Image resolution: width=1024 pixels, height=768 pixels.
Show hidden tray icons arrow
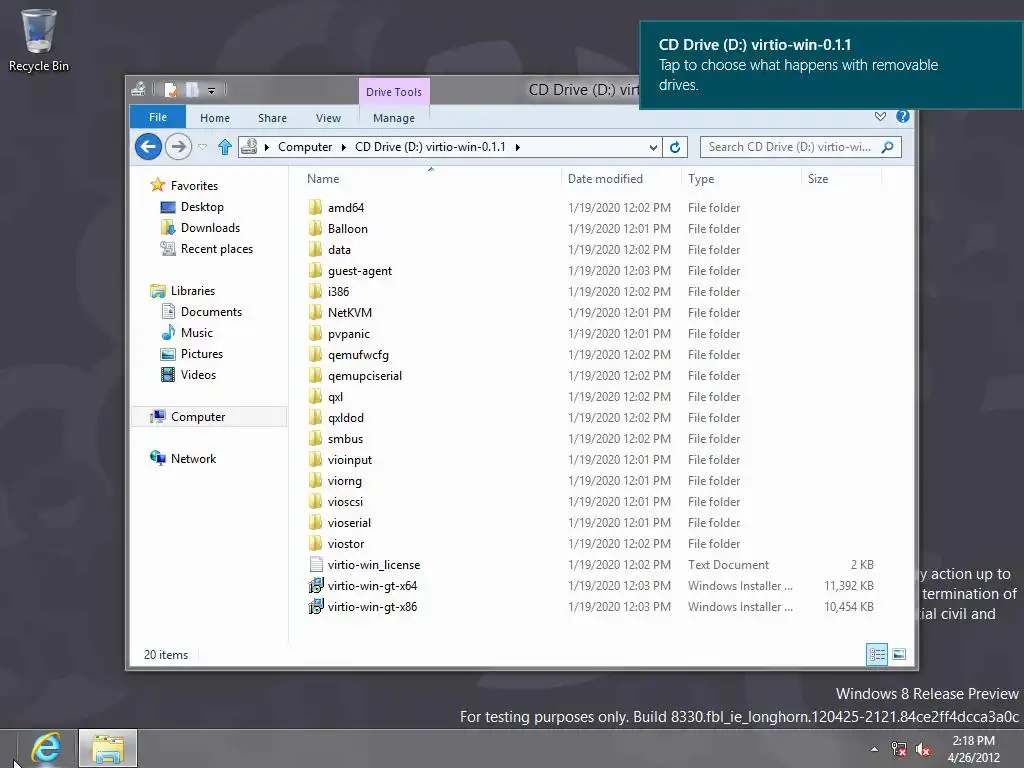[874, 750]
